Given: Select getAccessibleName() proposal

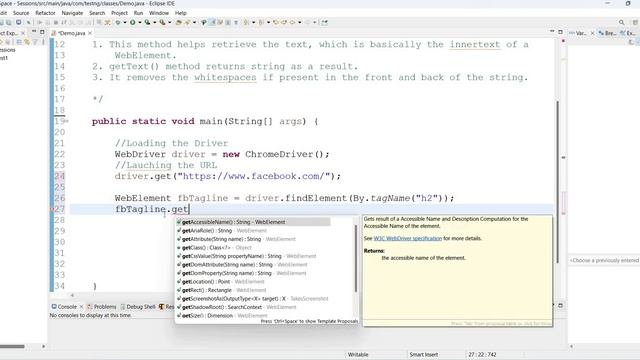Looking at the screenshot, I should tap(253, 222).
